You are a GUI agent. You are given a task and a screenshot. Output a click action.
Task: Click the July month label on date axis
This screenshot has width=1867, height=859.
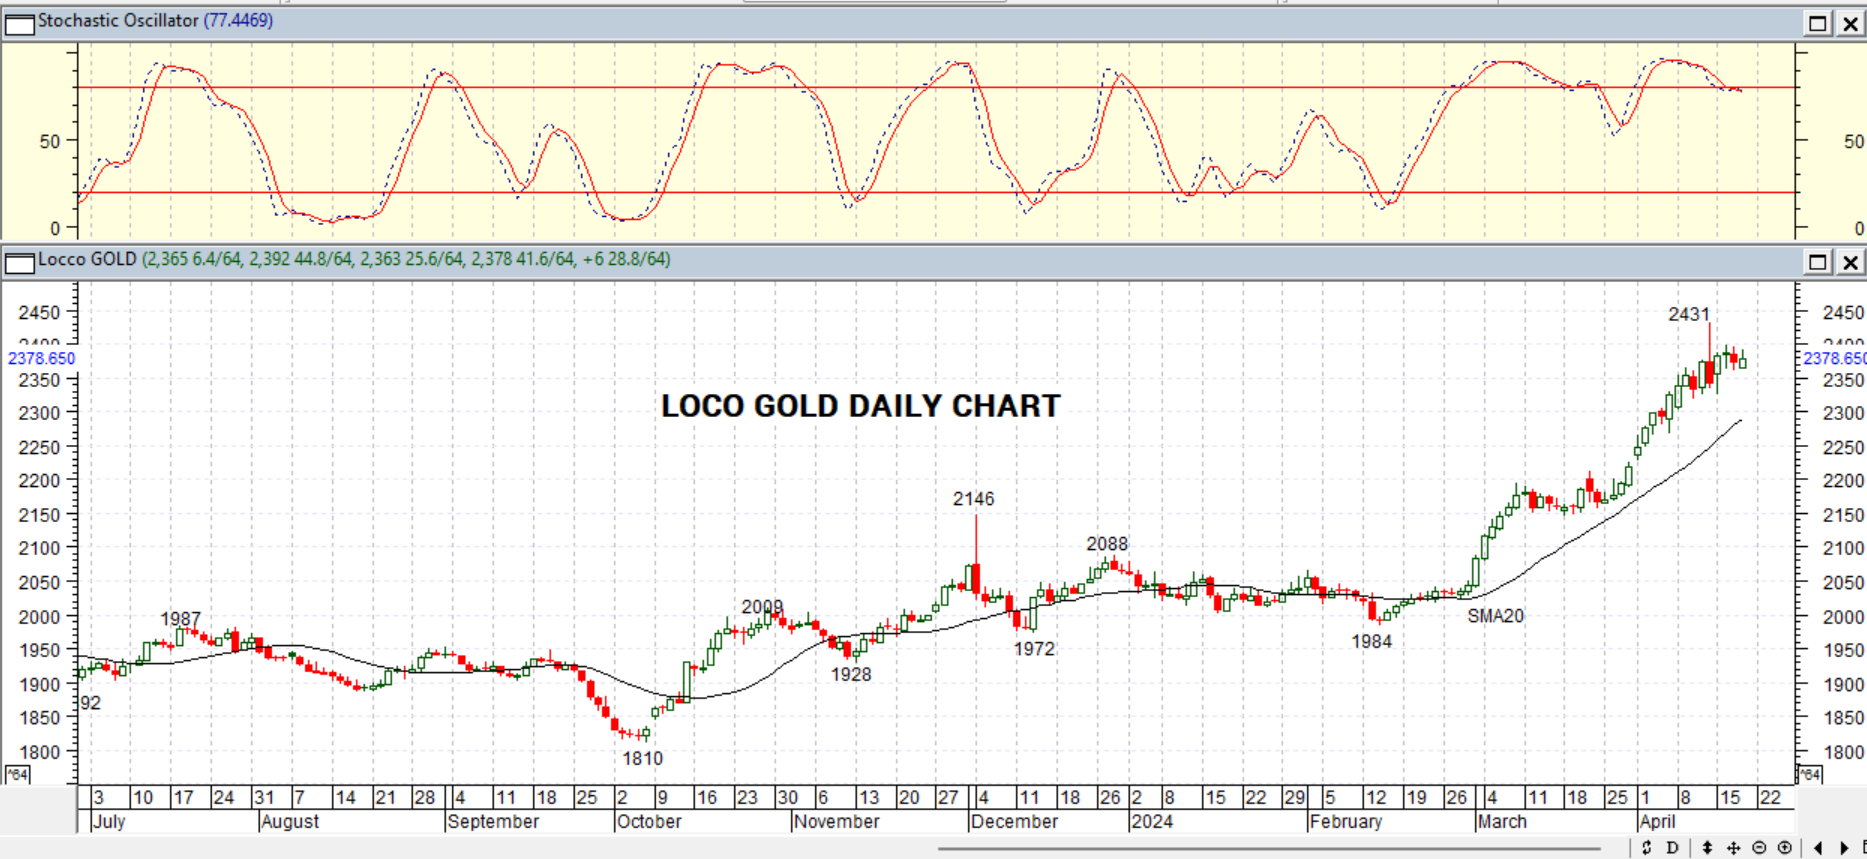click(108, 821)
